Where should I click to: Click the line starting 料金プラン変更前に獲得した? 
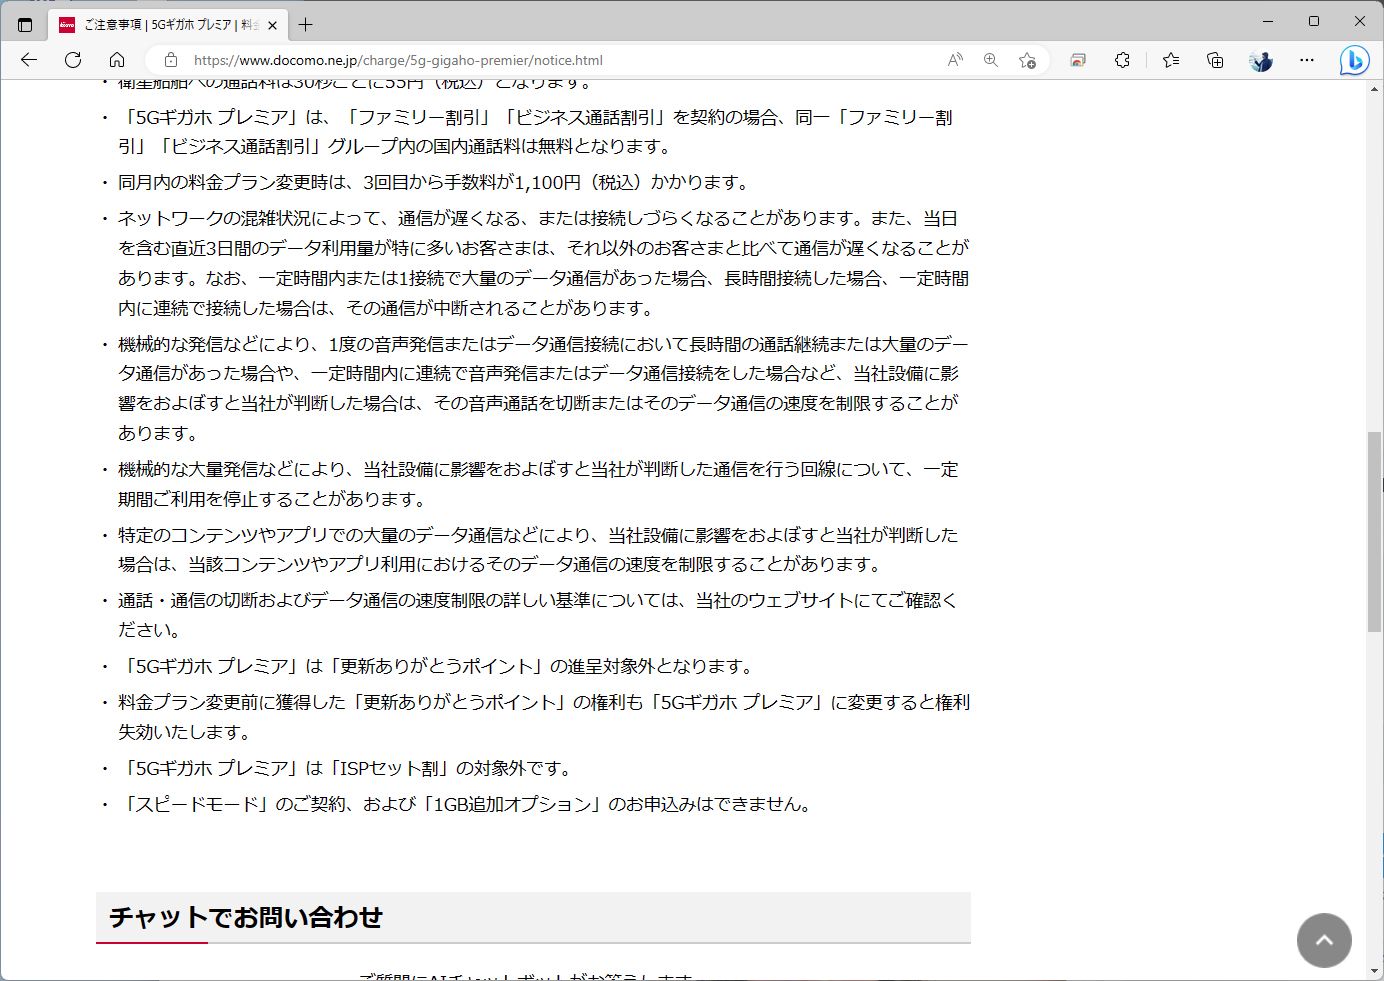tap(544, 717)
